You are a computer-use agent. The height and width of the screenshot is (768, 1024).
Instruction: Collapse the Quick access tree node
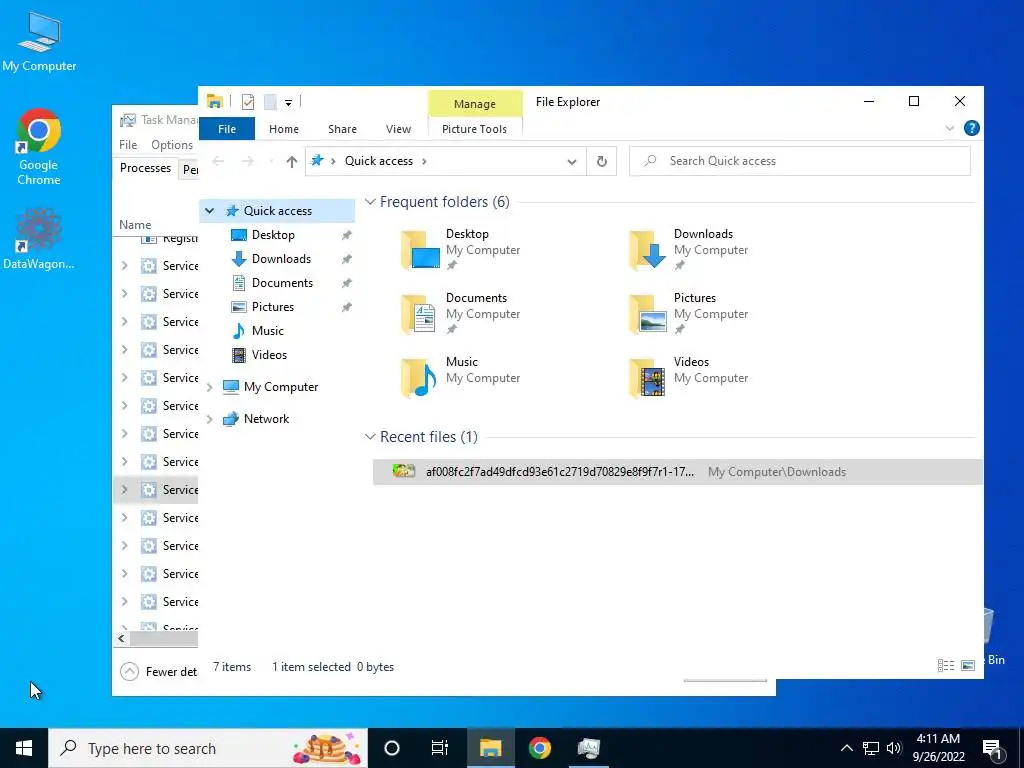coord(209,211)
